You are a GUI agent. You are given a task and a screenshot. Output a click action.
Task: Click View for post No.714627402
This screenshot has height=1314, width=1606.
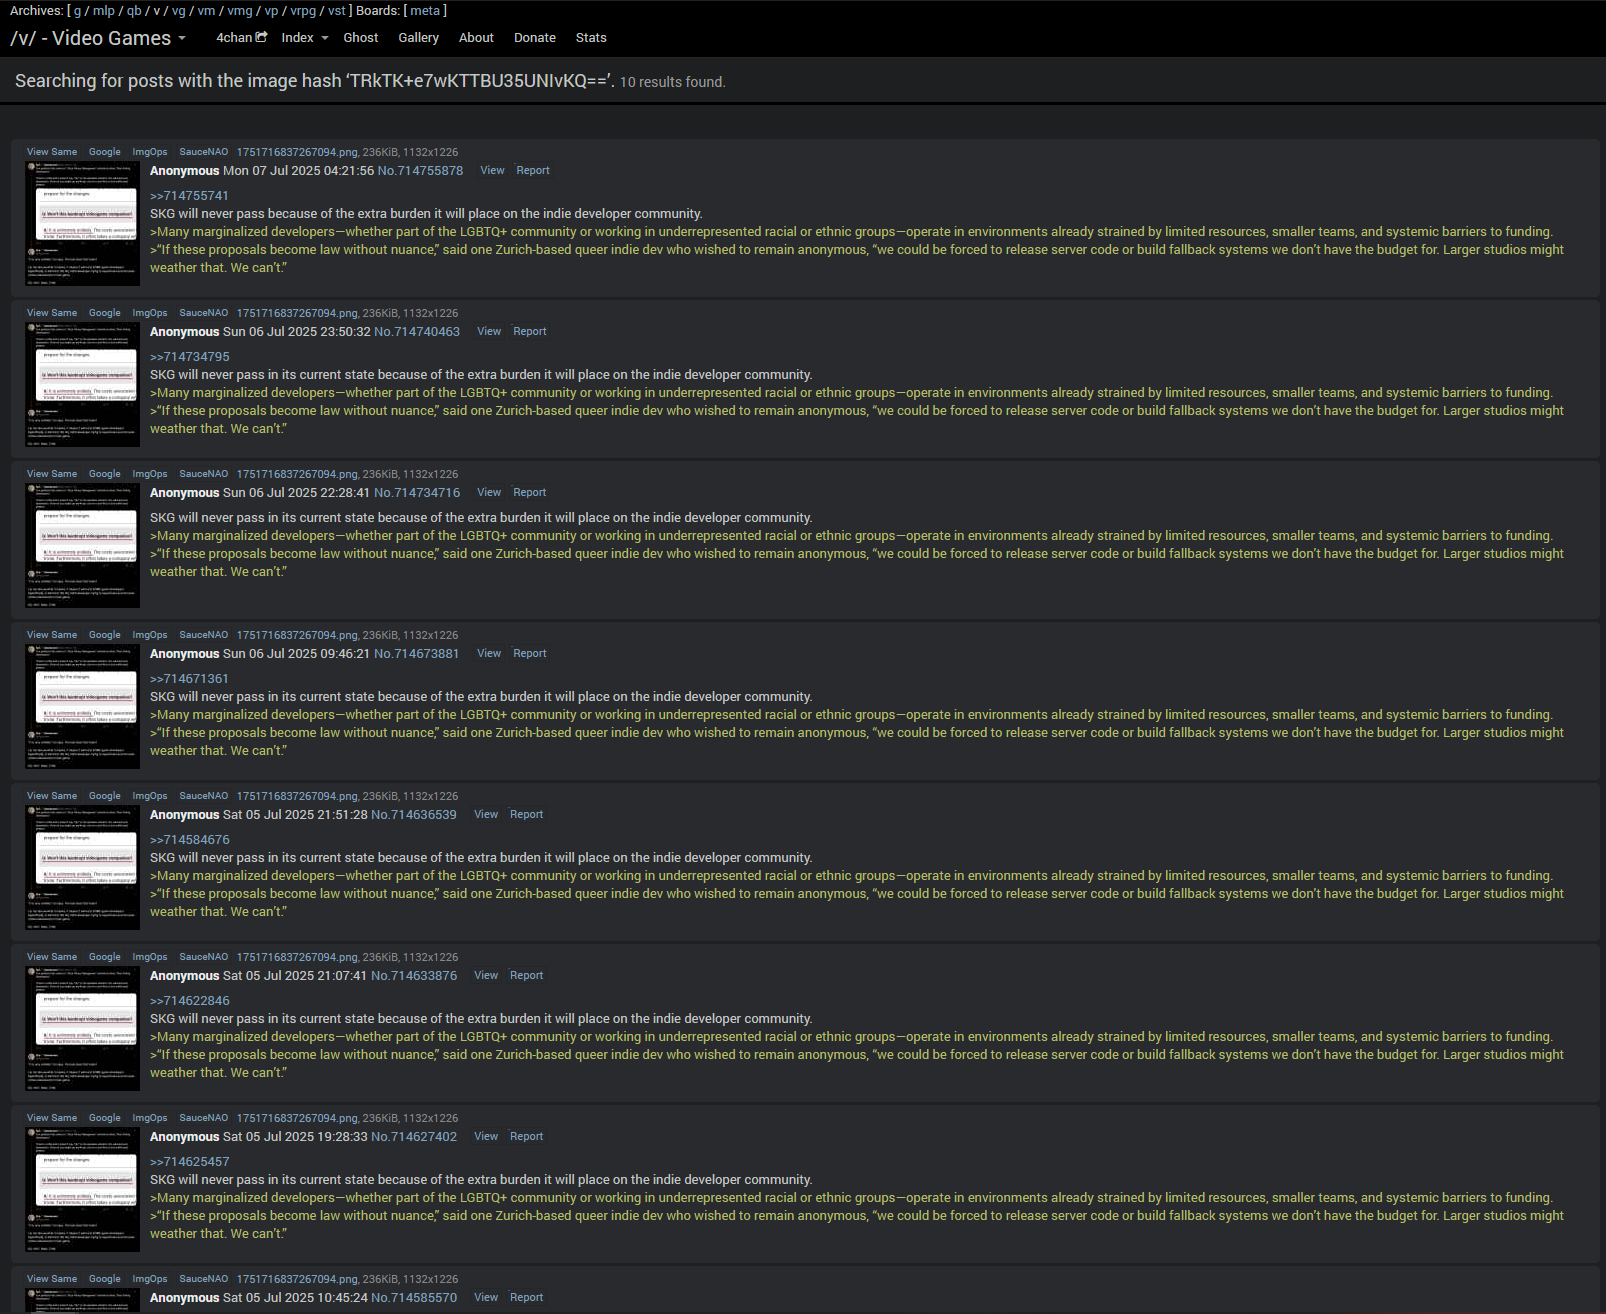click(486, 1137)
